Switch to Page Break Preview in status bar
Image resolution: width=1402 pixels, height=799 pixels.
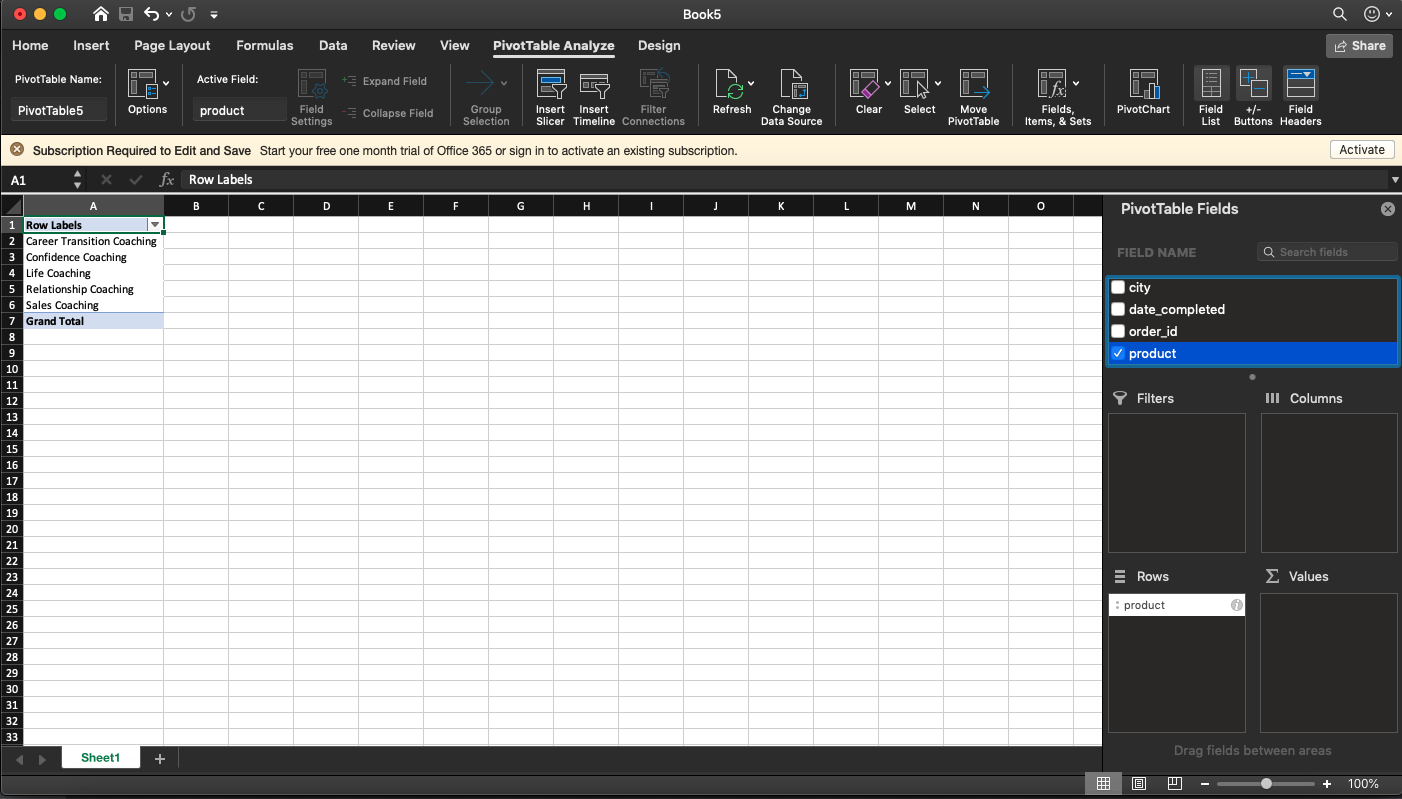[1175, 784]
